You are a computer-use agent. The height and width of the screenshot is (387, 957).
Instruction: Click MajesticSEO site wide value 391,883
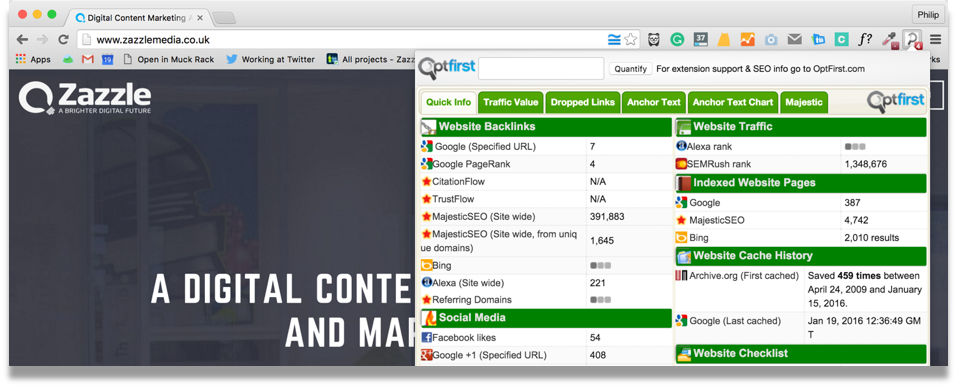607,216
